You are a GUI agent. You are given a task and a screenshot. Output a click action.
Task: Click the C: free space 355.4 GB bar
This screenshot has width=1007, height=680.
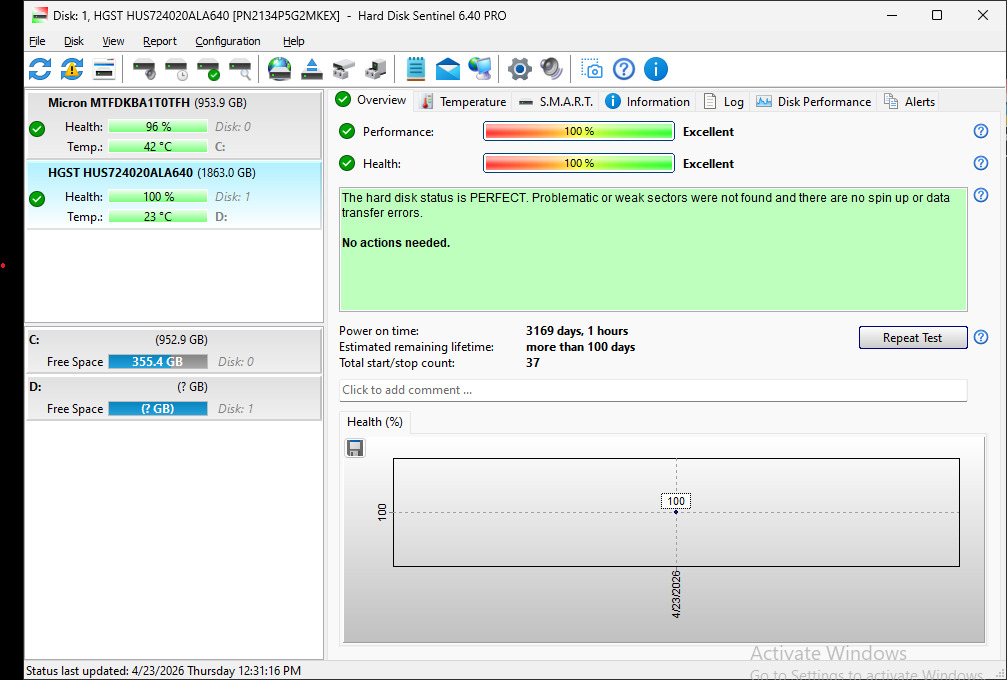point(158,362)
